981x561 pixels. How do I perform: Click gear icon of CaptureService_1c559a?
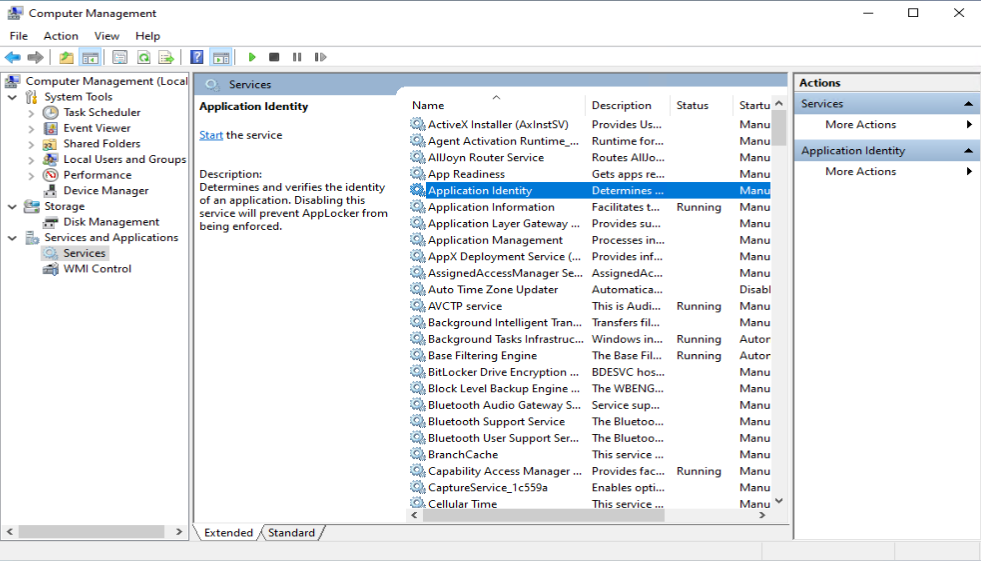[x=417, y=487]
